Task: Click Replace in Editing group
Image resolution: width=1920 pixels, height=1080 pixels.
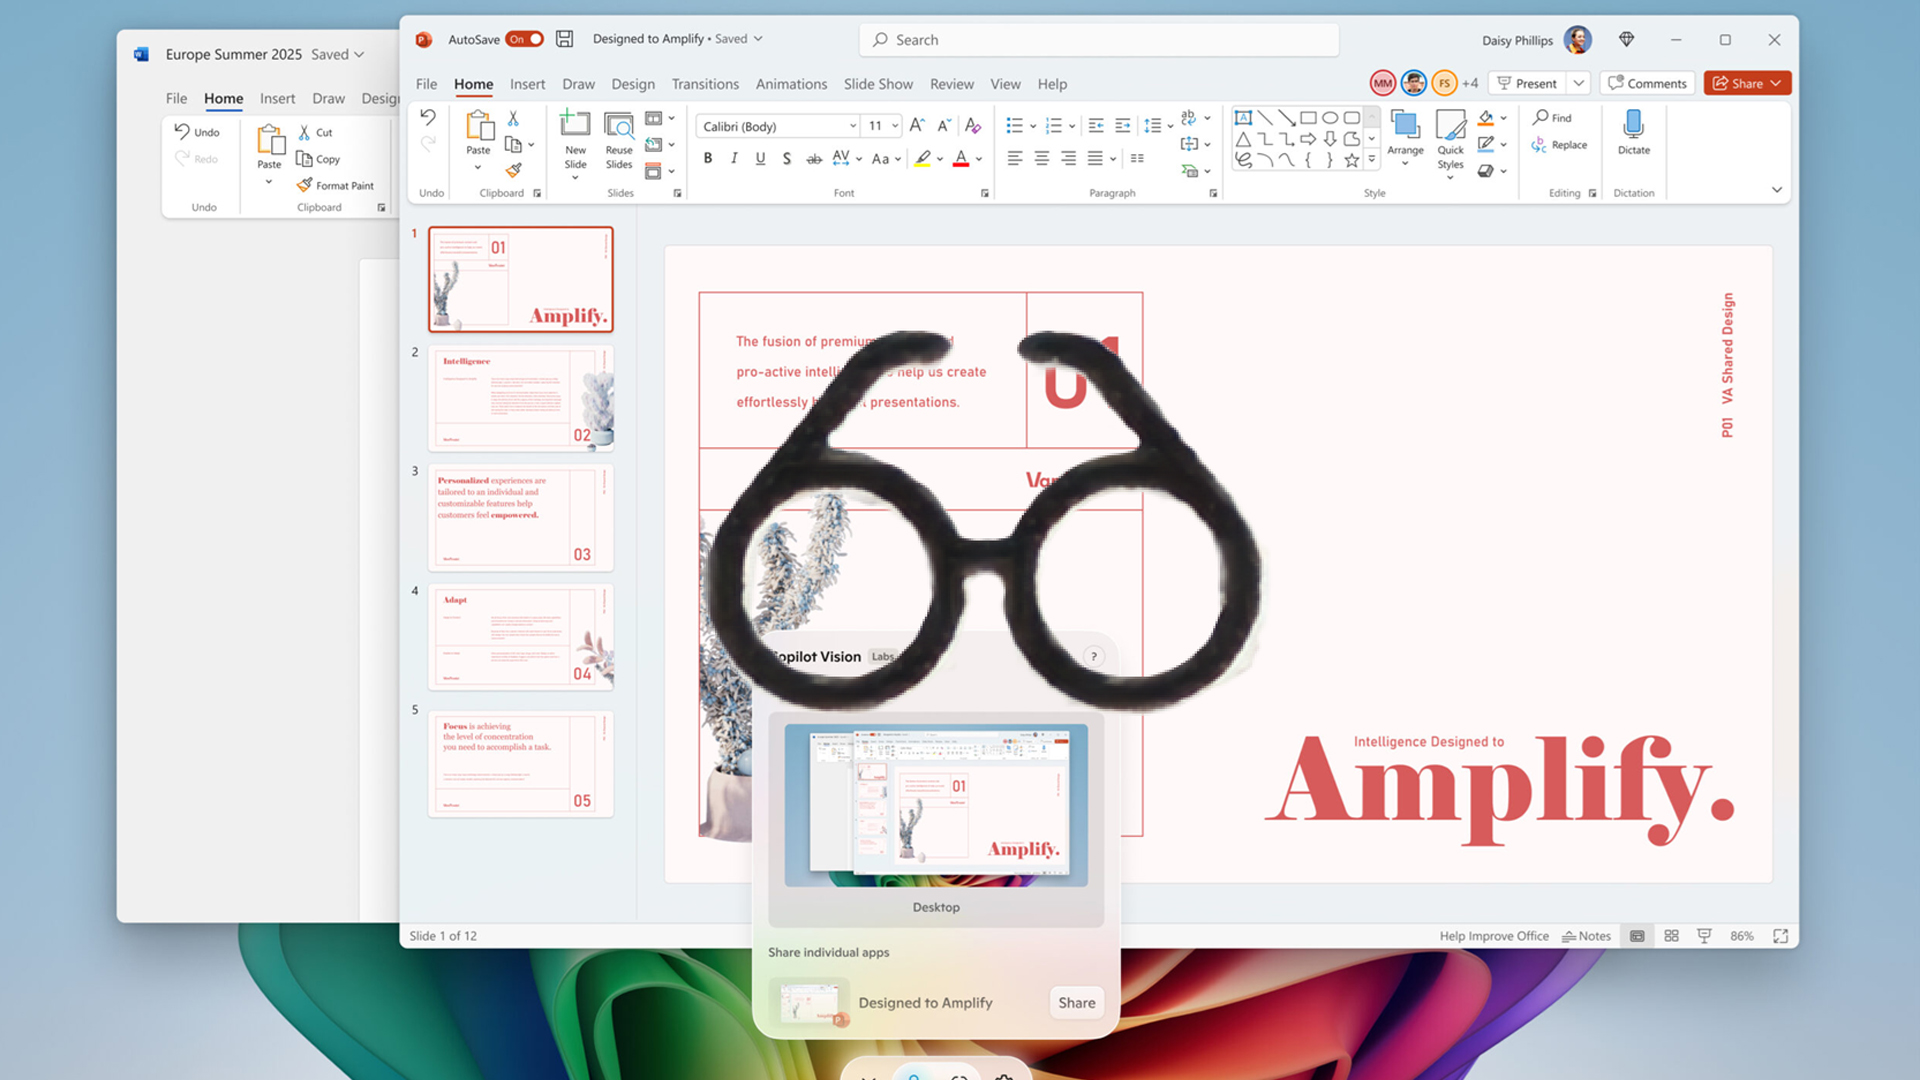Action: (x=1559, y=145)
